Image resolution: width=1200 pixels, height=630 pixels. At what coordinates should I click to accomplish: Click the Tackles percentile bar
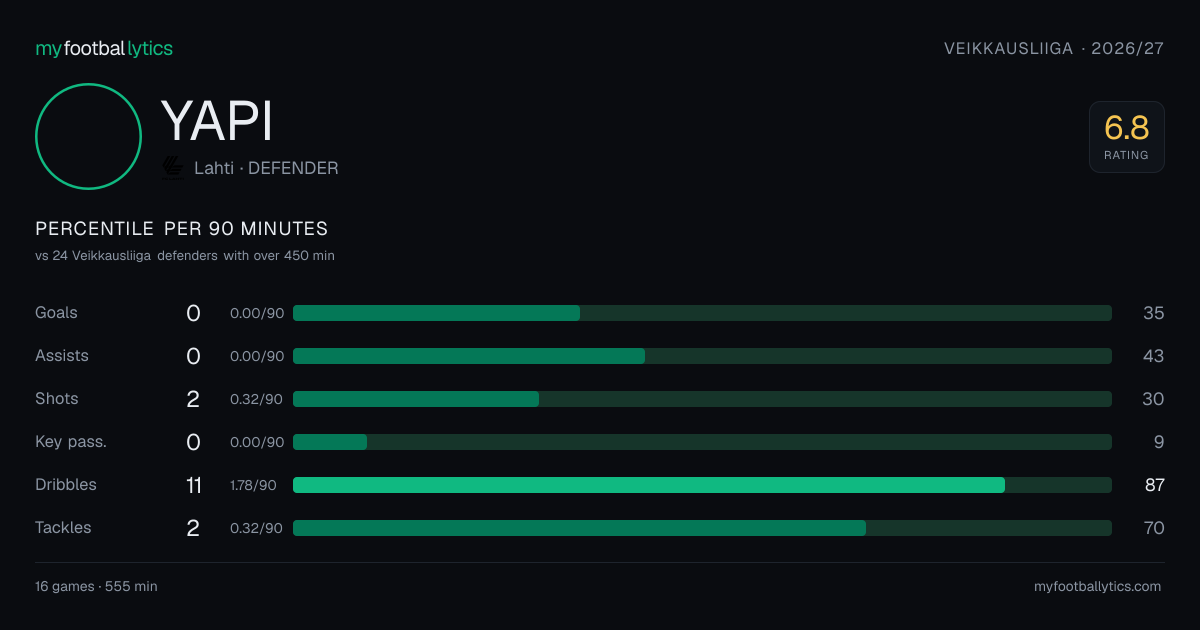(702, 528)
